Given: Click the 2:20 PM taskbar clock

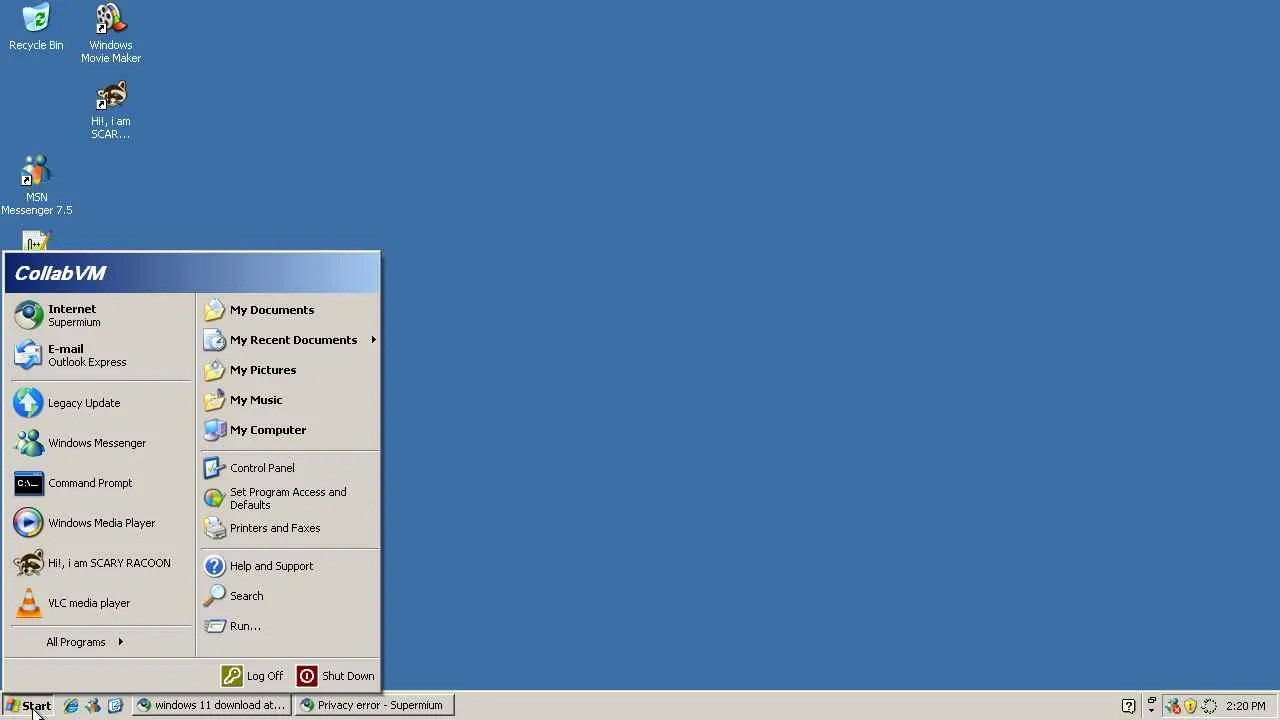Looking at the screenshot, I should pos(1245,706).
